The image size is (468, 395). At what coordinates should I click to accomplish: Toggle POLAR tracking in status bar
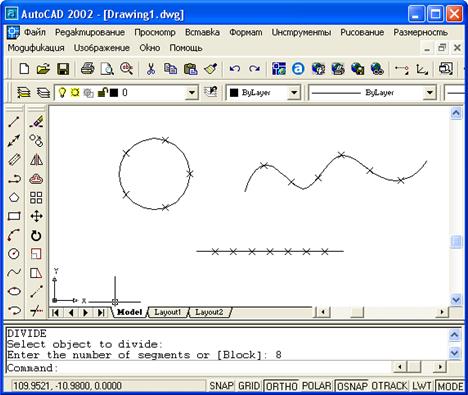[x=316, y=386]
